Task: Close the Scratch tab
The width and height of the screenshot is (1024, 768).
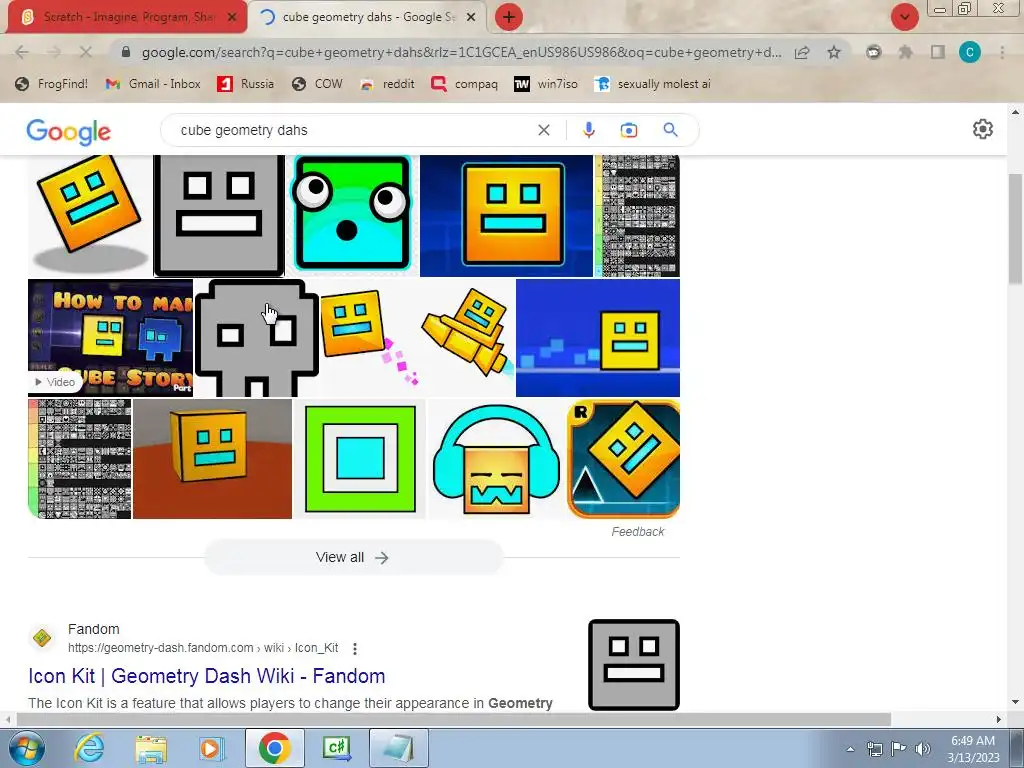Action: click(232, 17)
